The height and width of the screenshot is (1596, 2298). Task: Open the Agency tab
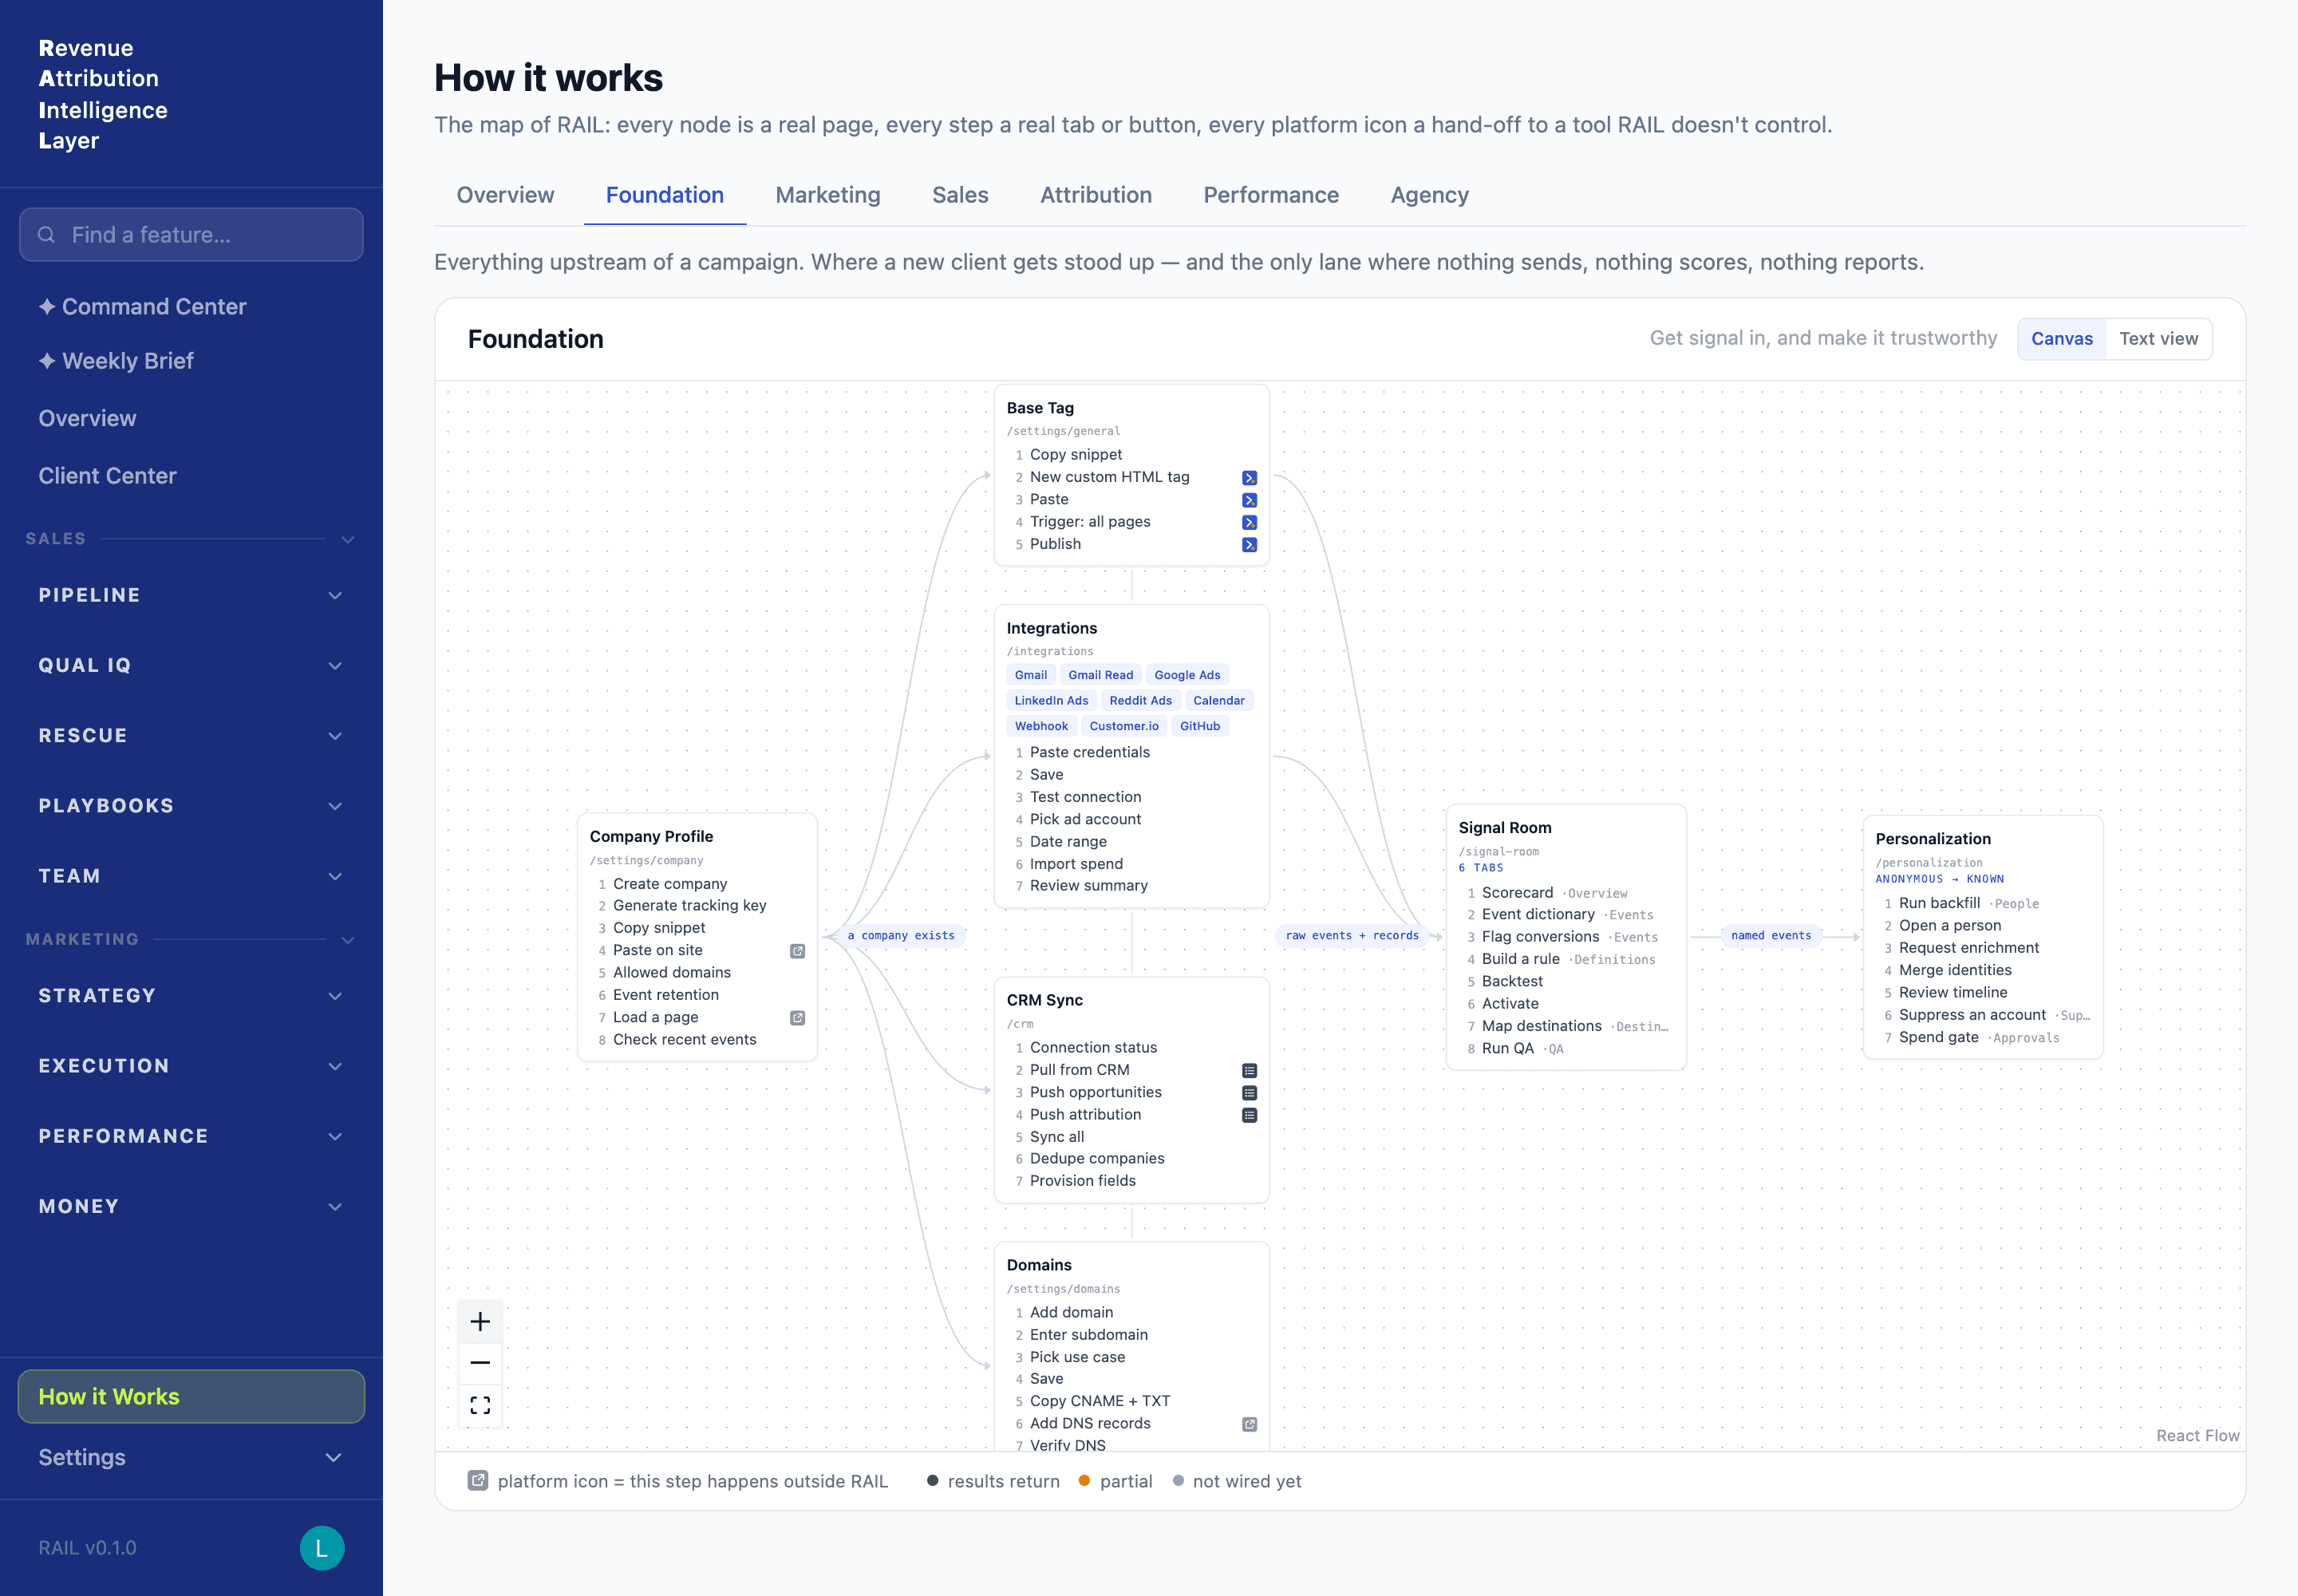(x=1429, y=195)
